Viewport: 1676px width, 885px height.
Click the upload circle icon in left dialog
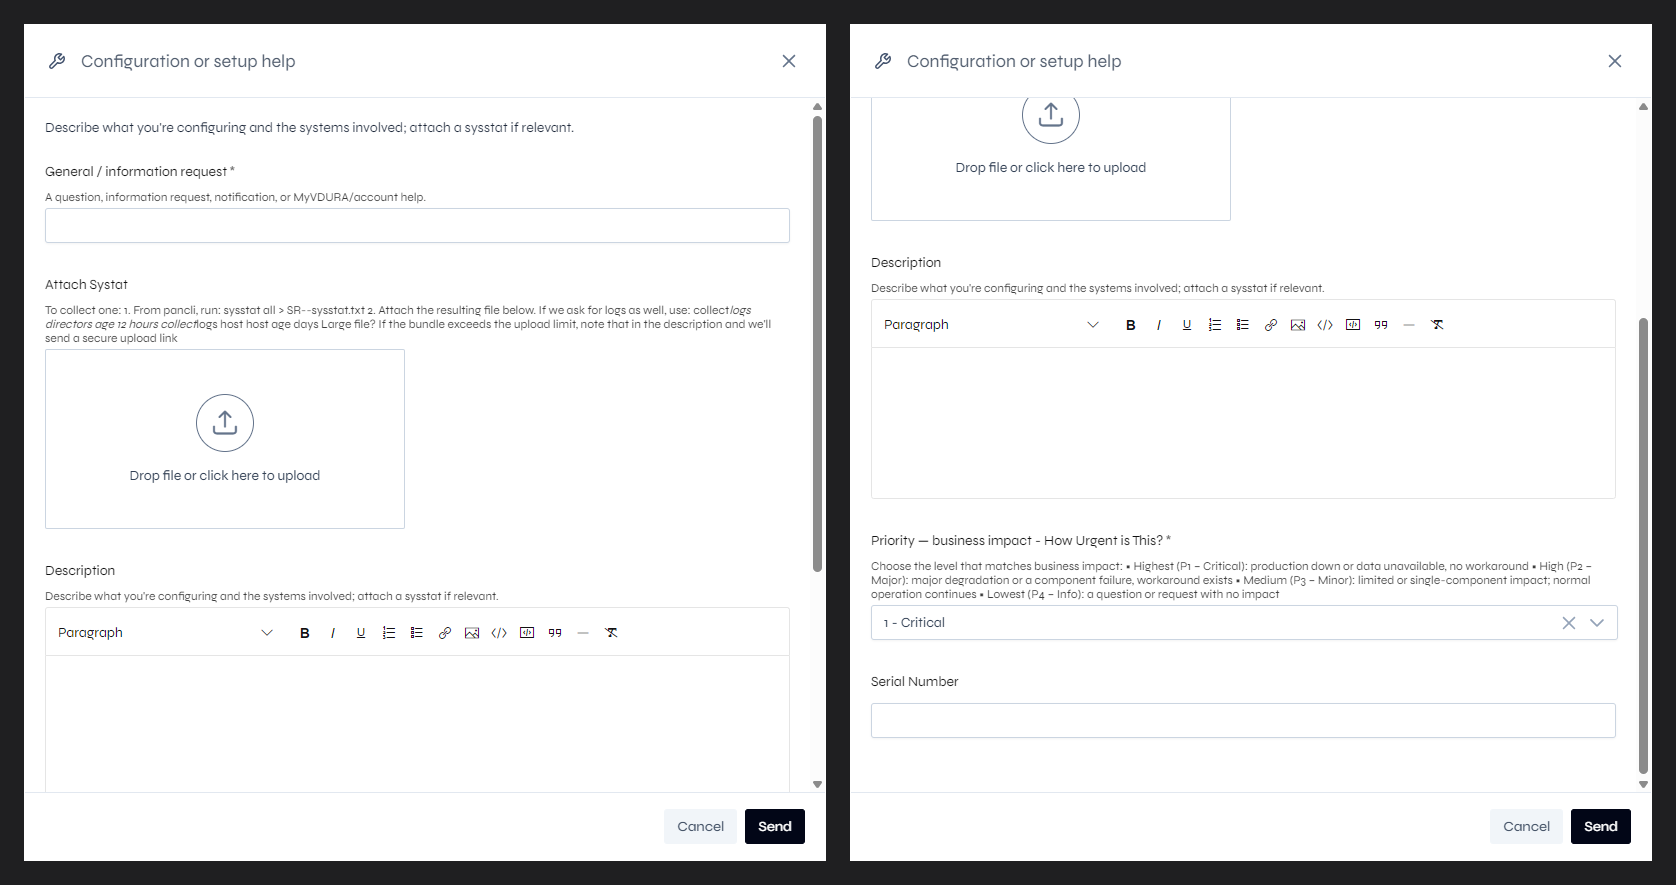(225, 423)
